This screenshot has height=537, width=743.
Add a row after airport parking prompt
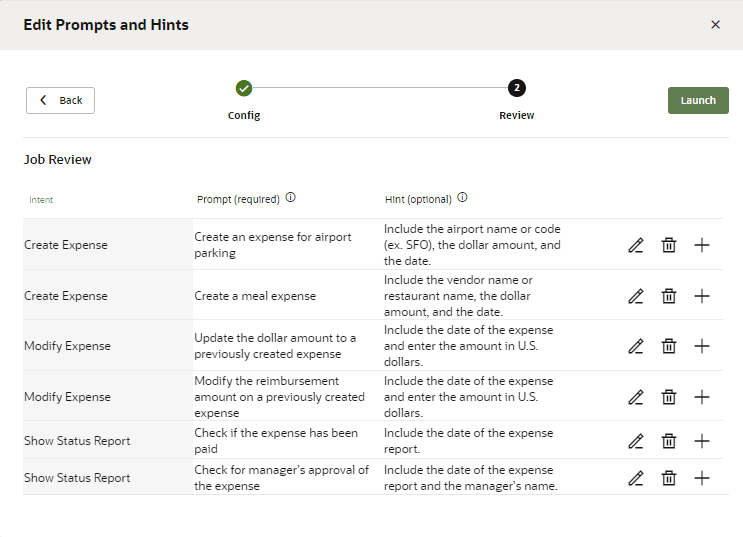702,245
